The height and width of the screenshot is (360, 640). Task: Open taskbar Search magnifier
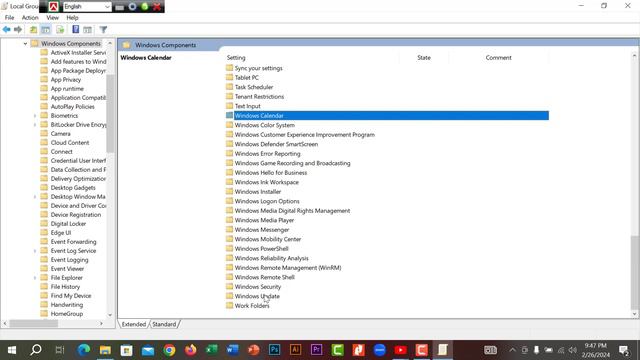36,350
